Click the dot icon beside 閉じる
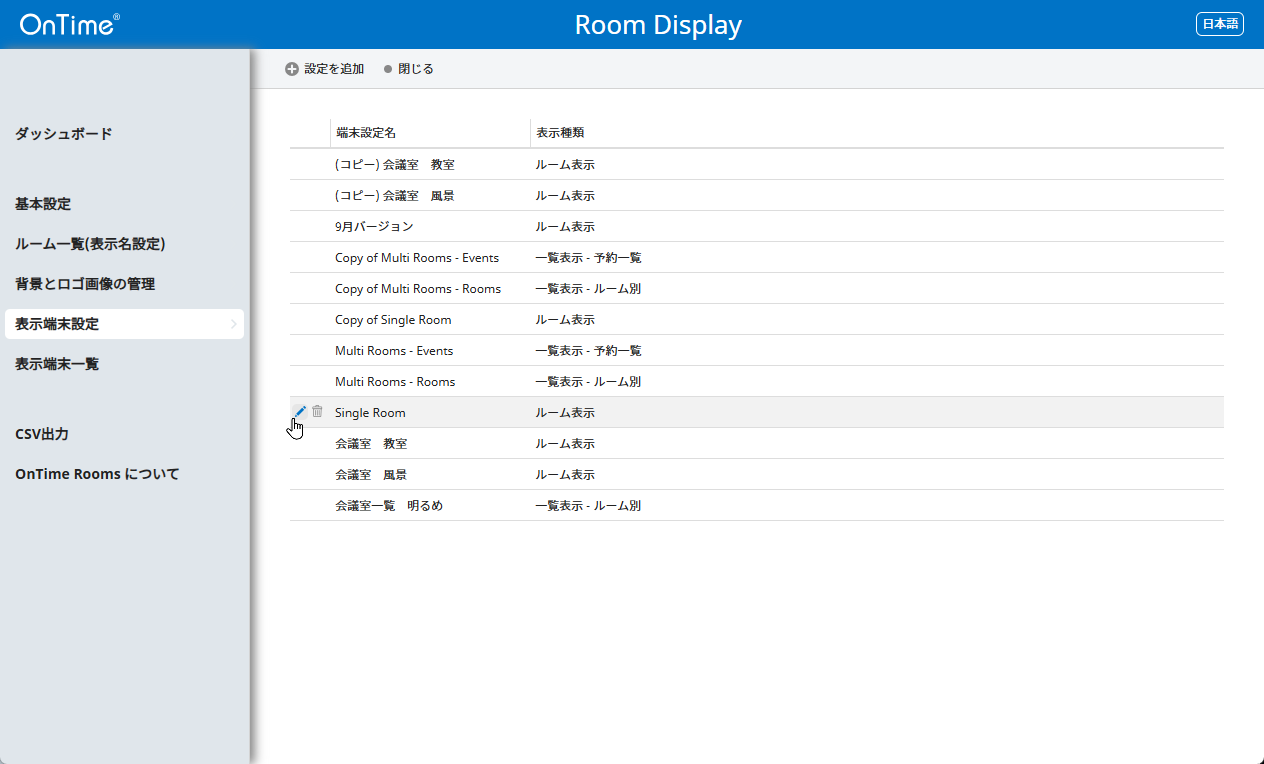 click(x=388, y=69)
